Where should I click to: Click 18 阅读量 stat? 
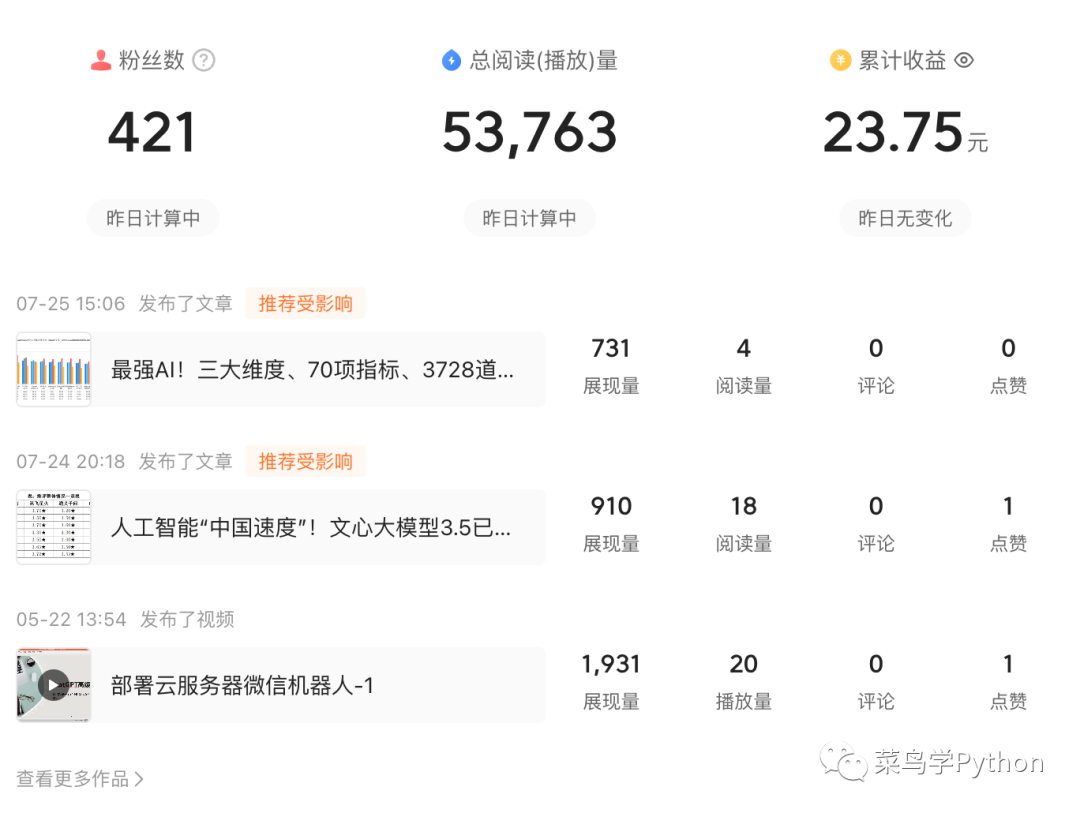coord(743,524)
